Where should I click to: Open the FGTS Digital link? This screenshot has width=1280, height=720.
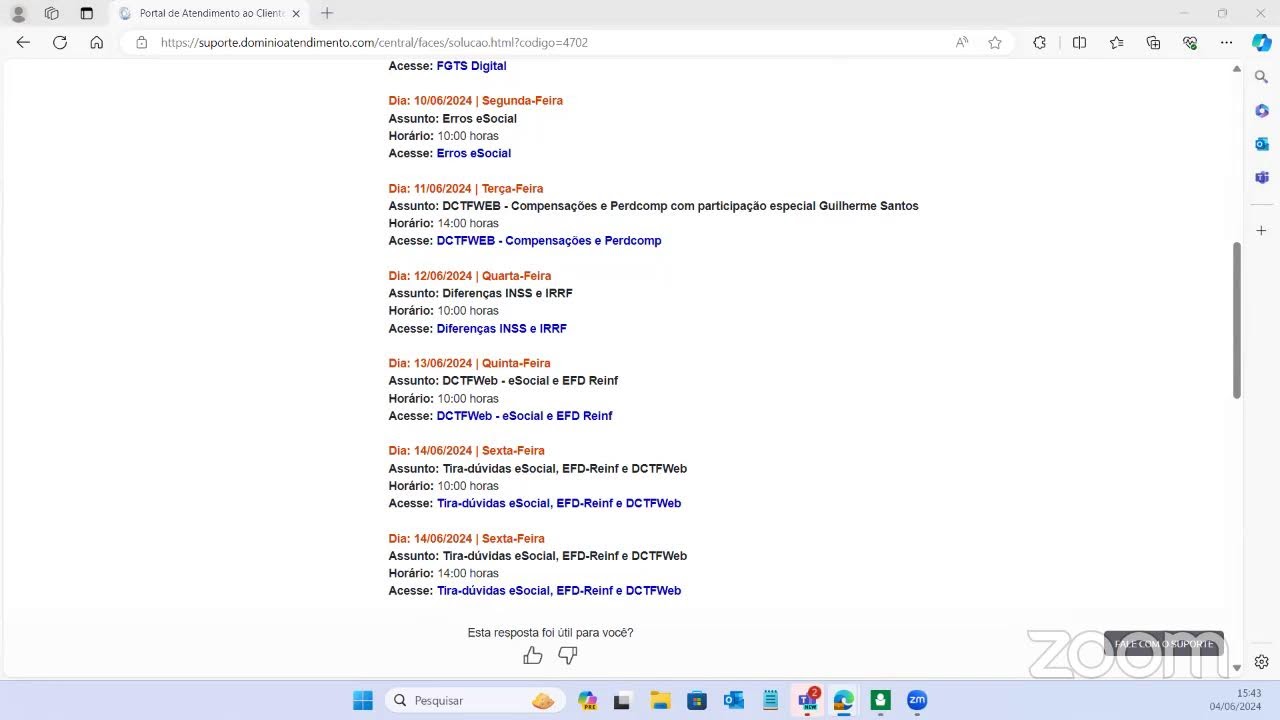click(x=471, y=66)
